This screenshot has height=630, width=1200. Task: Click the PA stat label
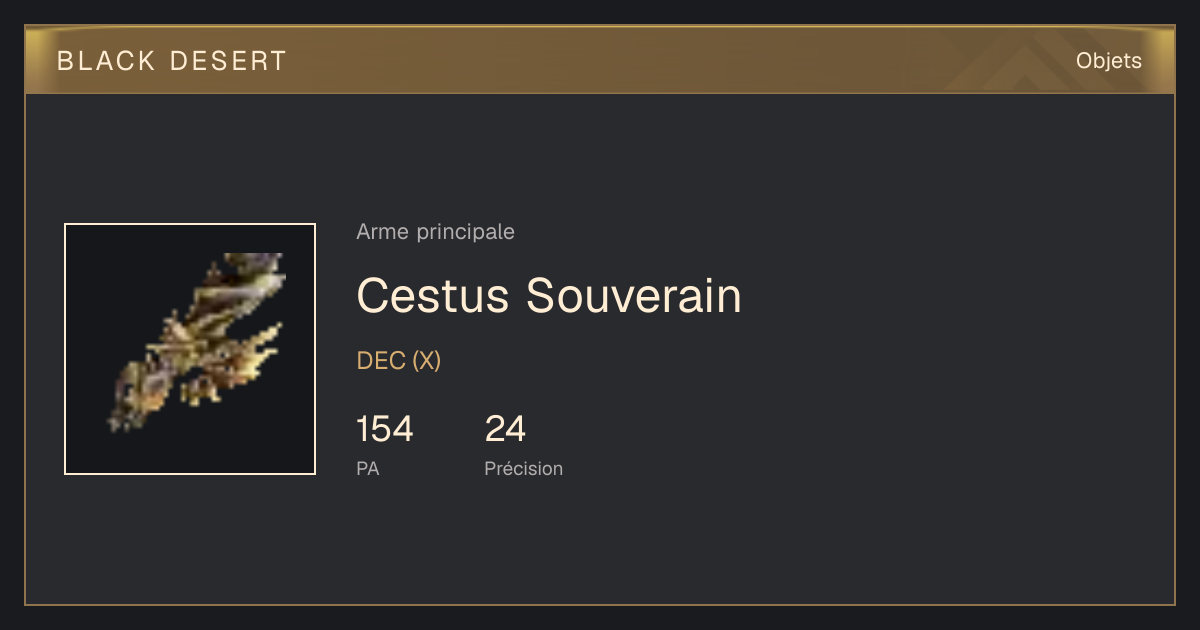click(368, 468)
